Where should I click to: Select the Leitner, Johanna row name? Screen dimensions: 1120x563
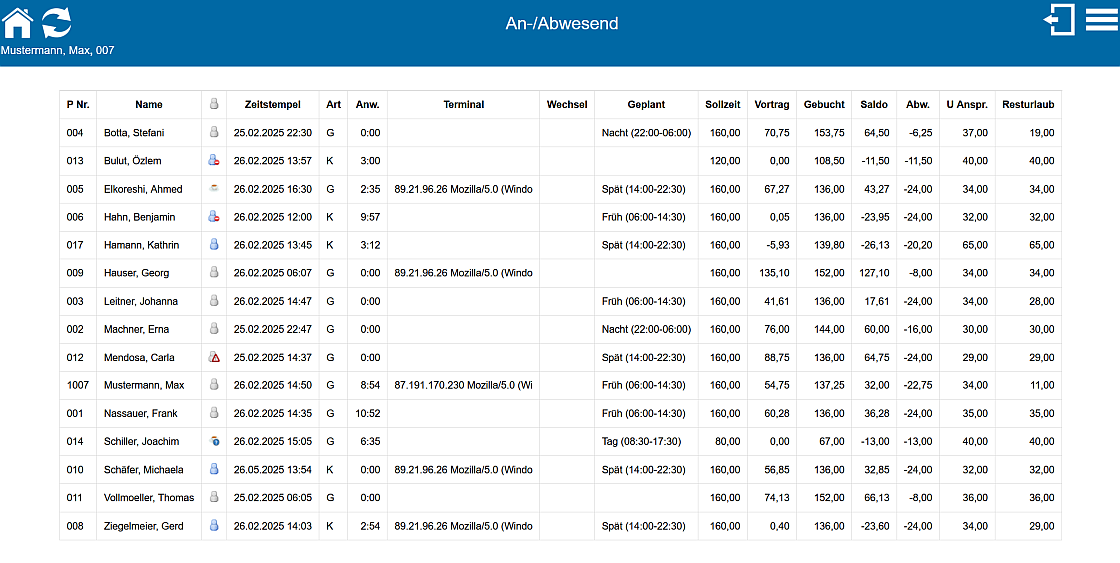pos(140,301)
